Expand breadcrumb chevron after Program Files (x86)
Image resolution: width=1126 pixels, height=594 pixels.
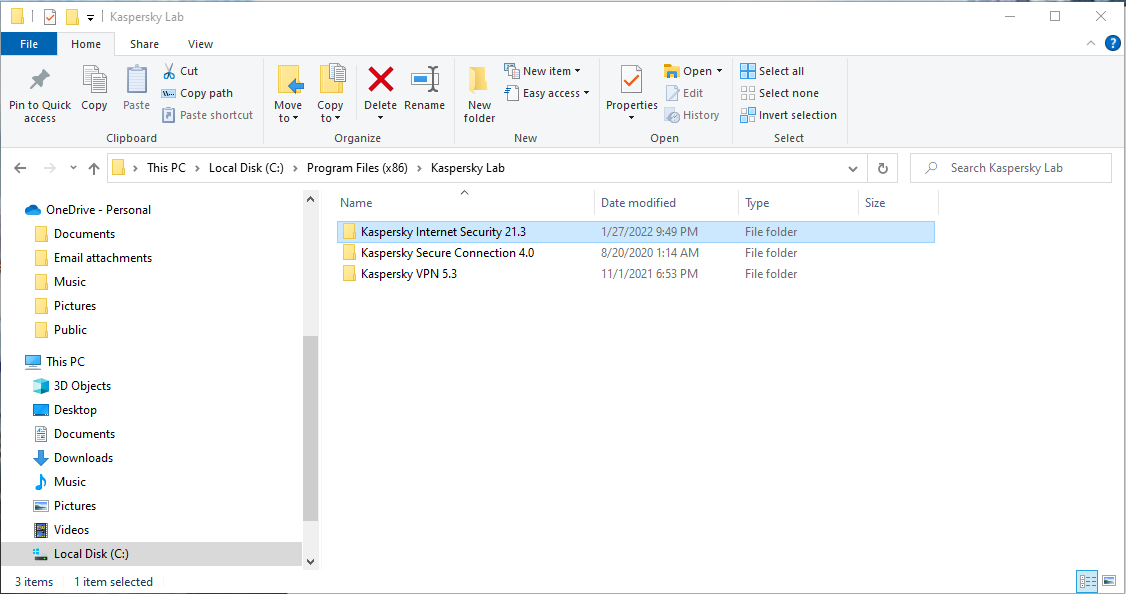pos(419,168)
